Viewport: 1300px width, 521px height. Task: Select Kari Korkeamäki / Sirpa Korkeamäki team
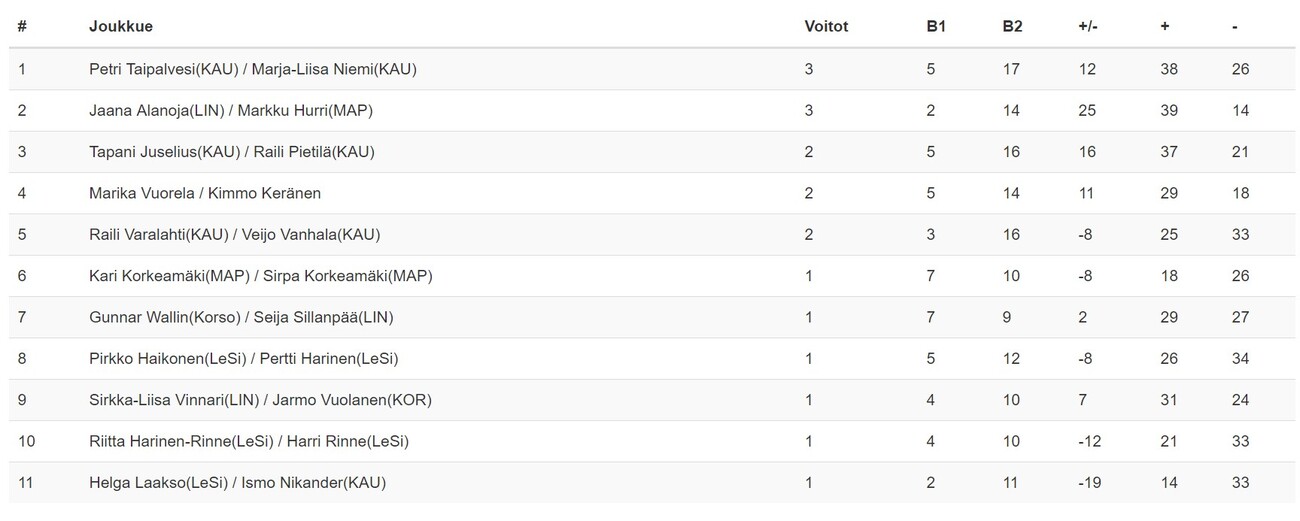coord(260,276)
